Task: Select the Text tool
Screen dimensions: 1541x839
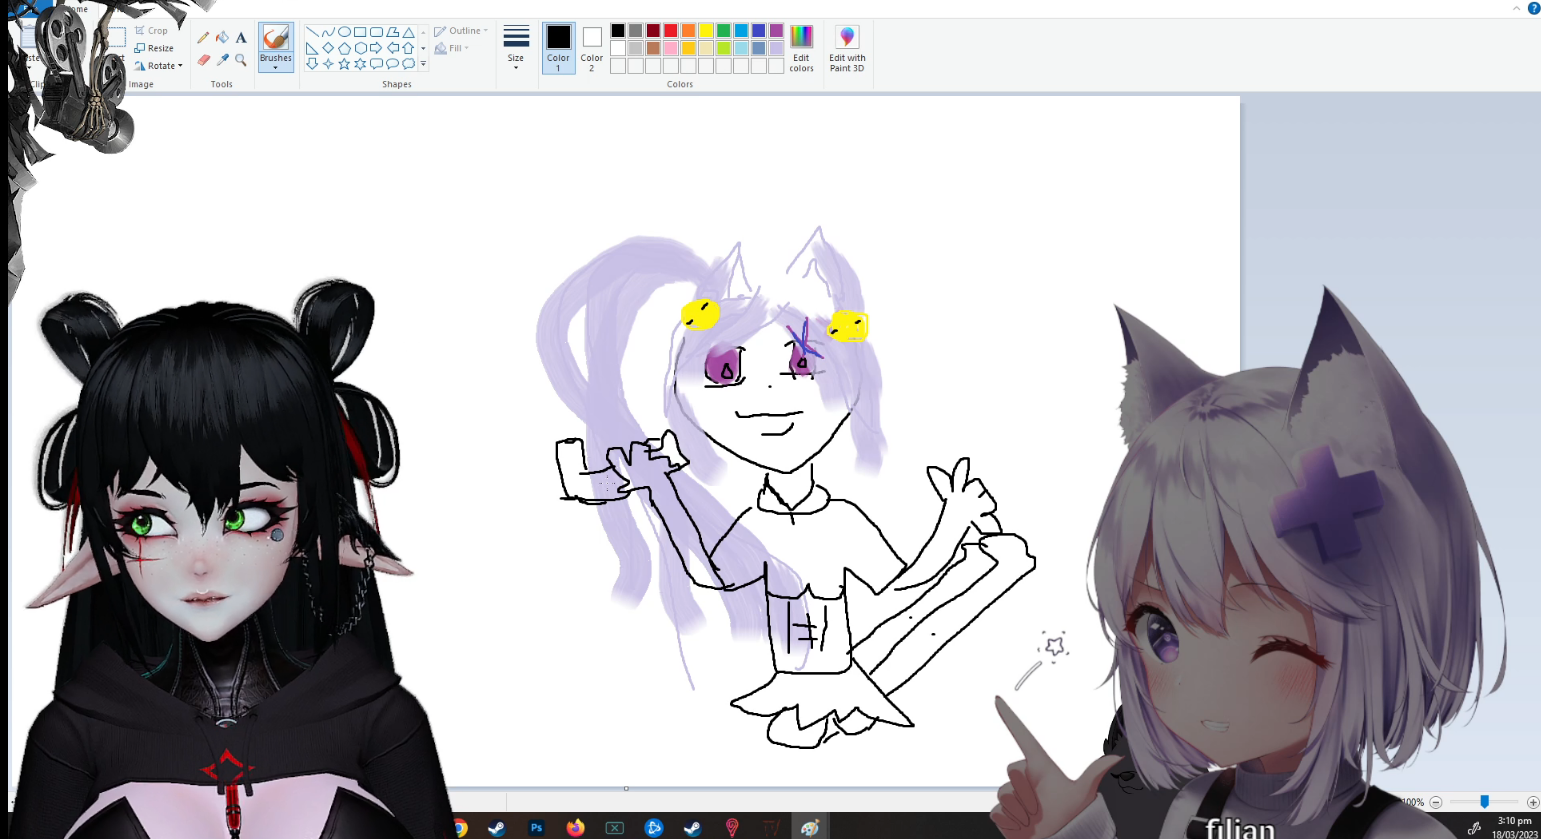Action: pyautogui.click(x=241, y=38)
